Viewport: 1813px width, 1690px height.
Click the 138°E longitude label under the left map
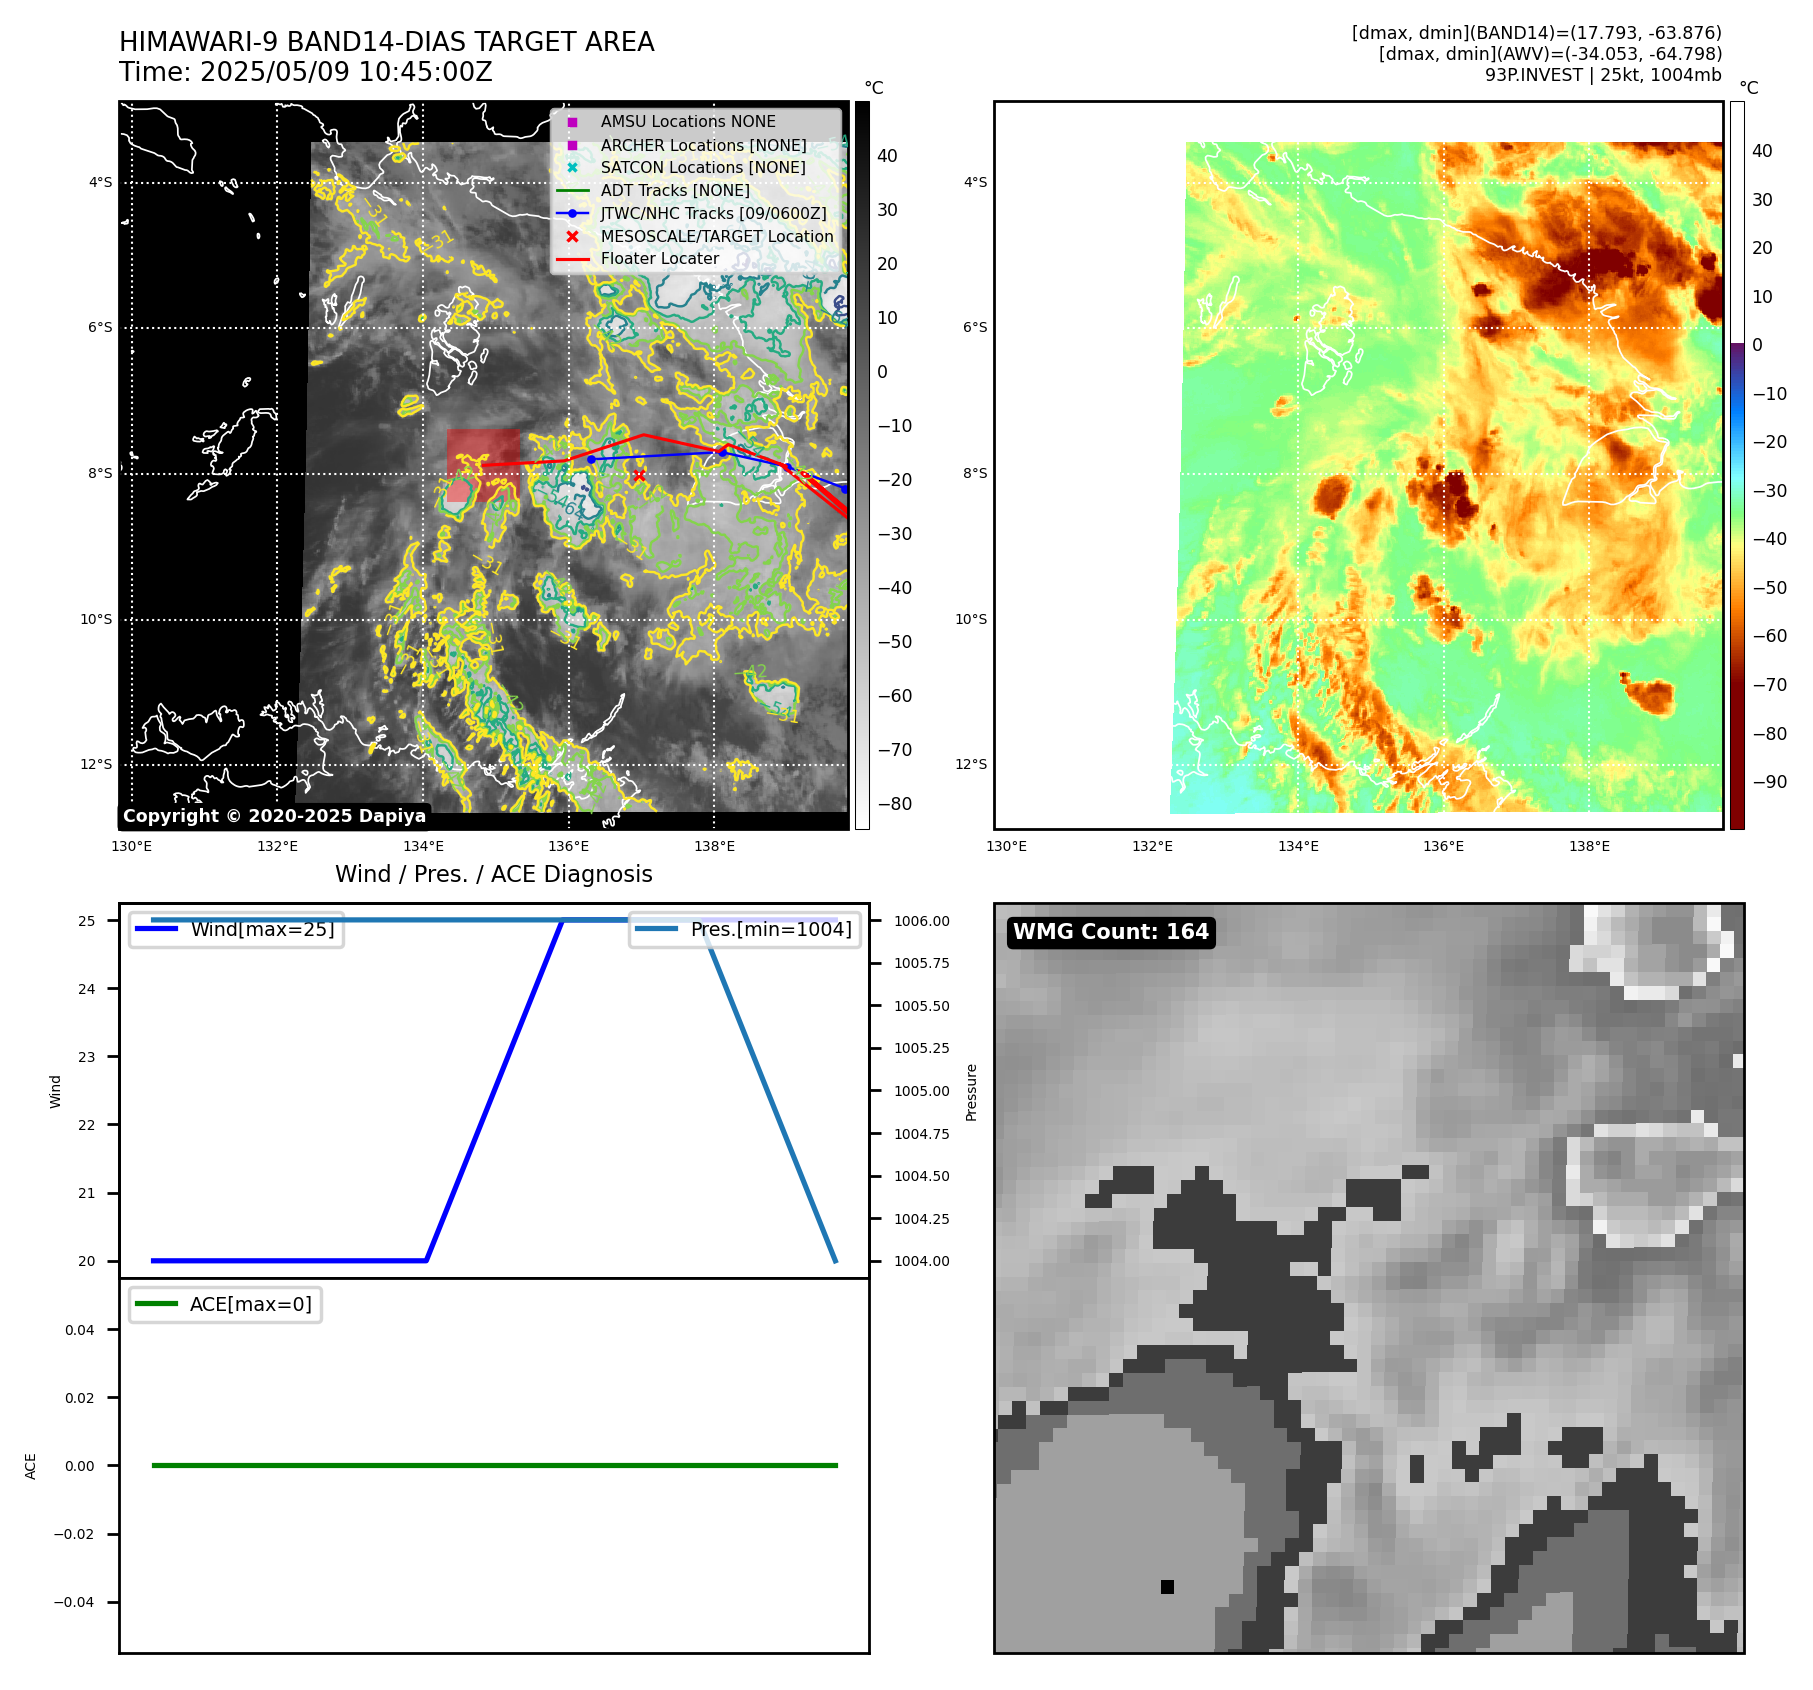714,847
